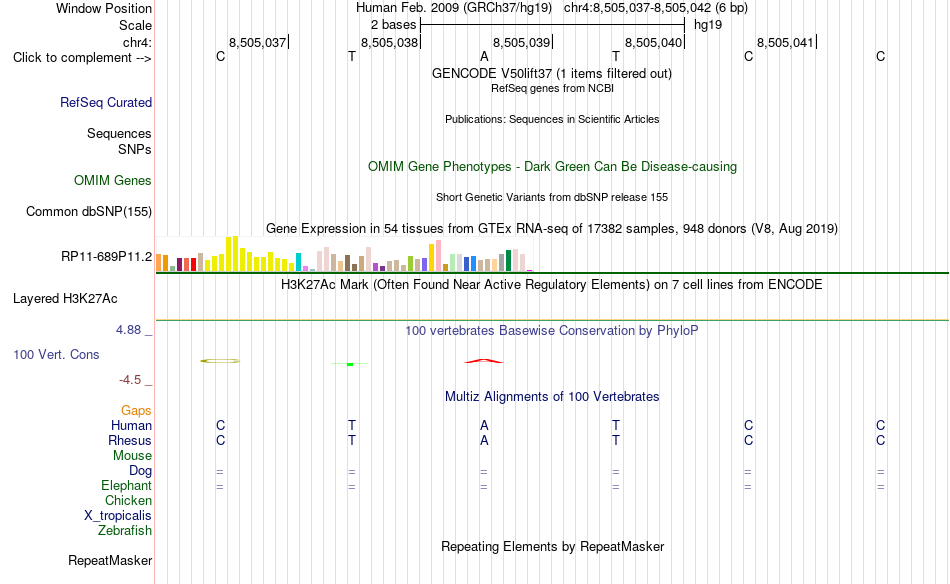
Task: Click Gene Expression in 54 tissues GTEx title
Action: coord(552,228)
